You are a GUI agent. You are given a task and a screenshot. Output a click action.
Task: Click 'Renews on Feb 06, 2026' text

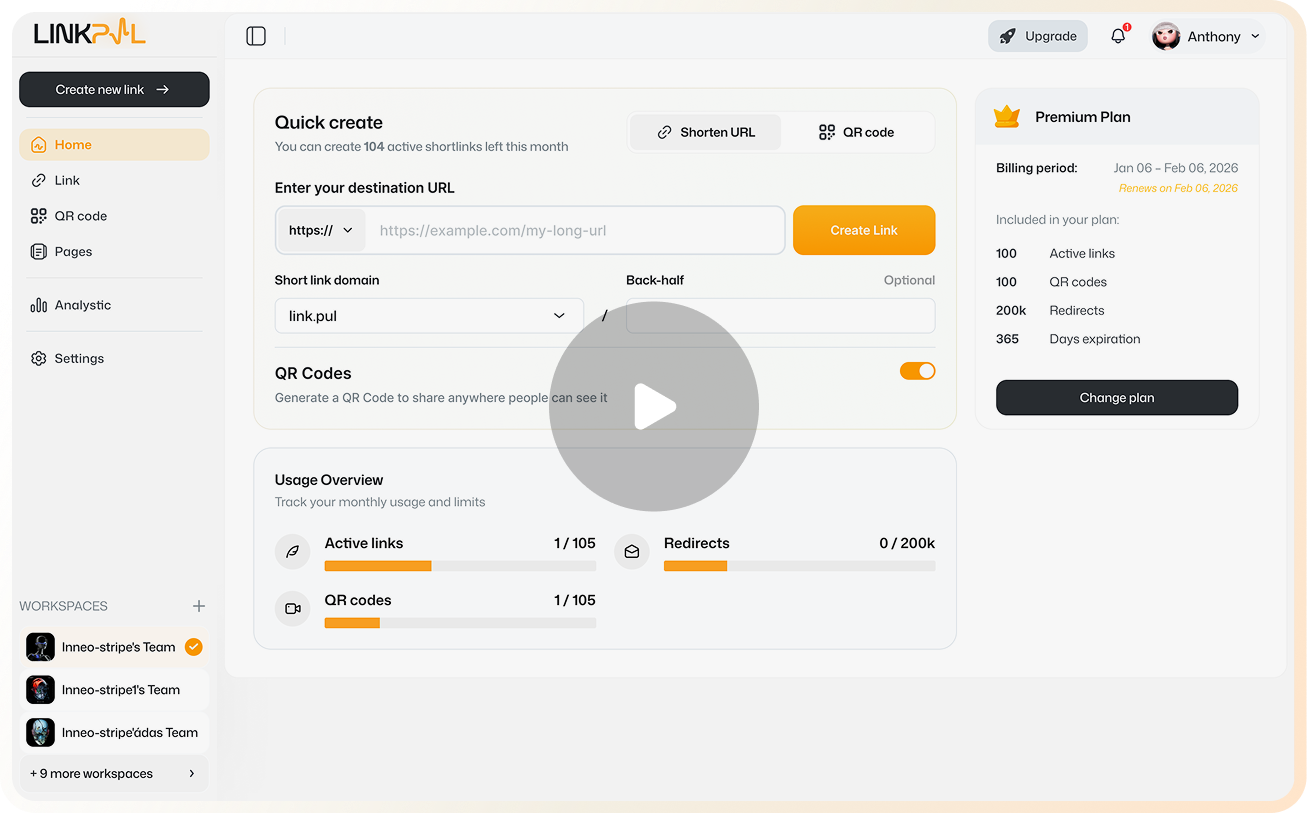tap(1178, 188)
